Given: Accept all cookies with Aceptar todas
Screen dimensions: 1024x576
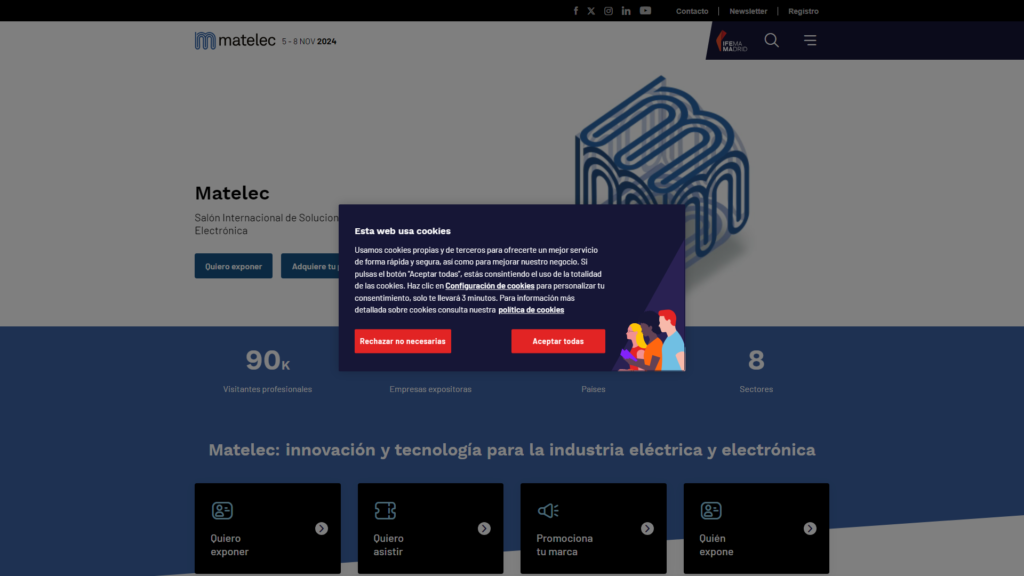Looking at the screenshot, I should [x=558, y=341].
